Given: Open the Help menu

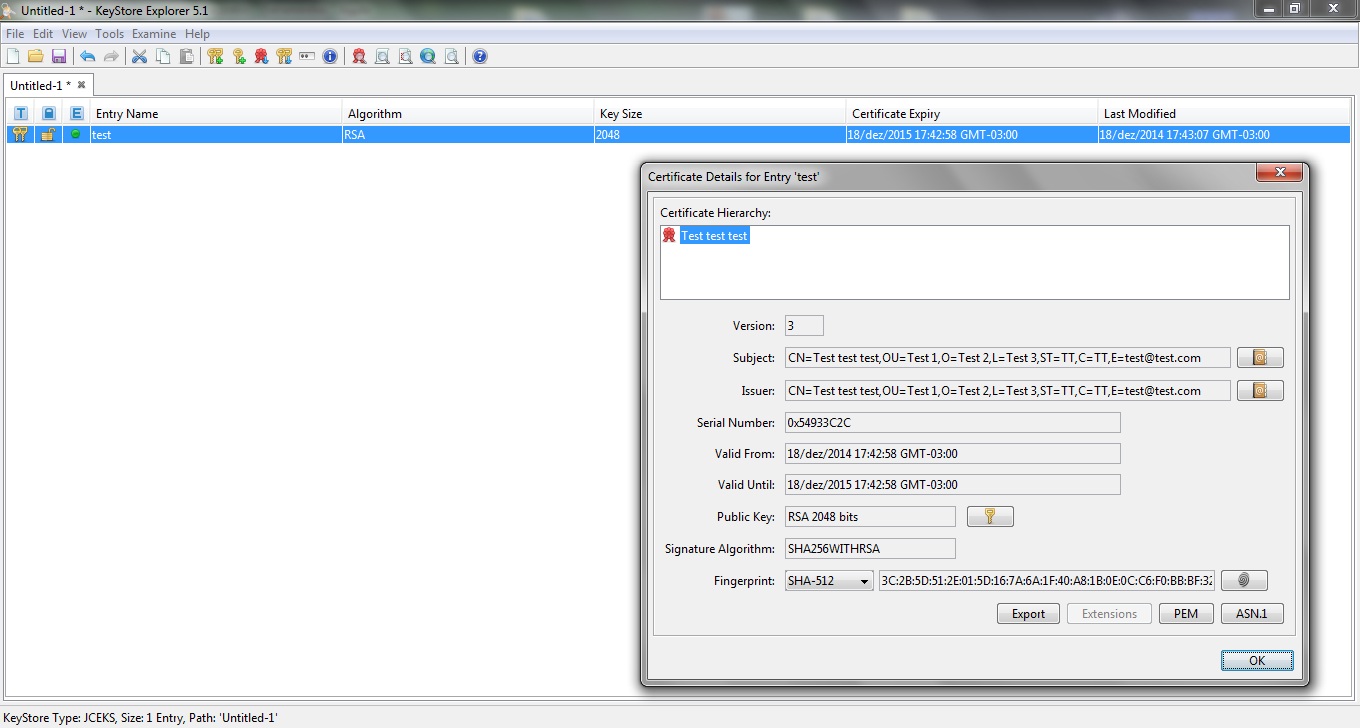Looking at the screenshot, I should tap(197, 34).
